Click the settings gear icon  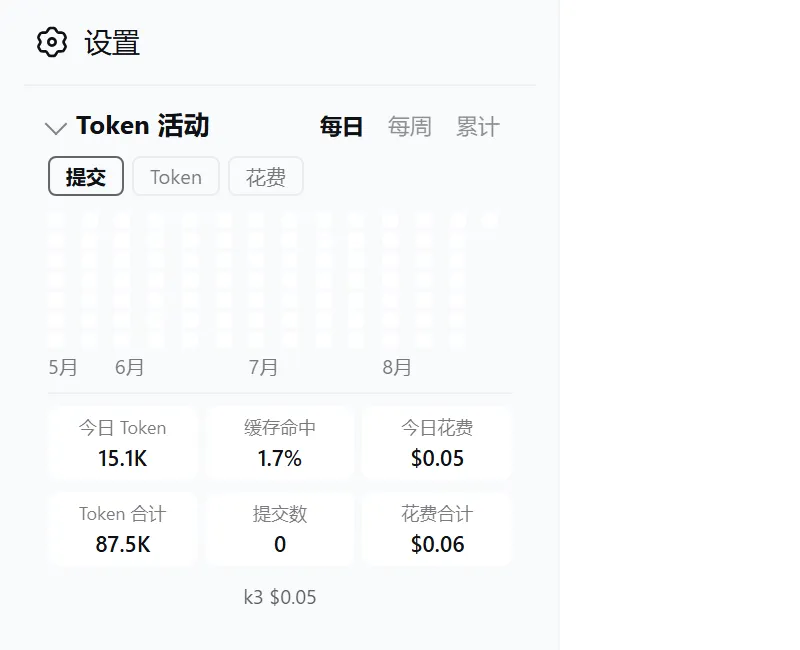click(52, 42)
